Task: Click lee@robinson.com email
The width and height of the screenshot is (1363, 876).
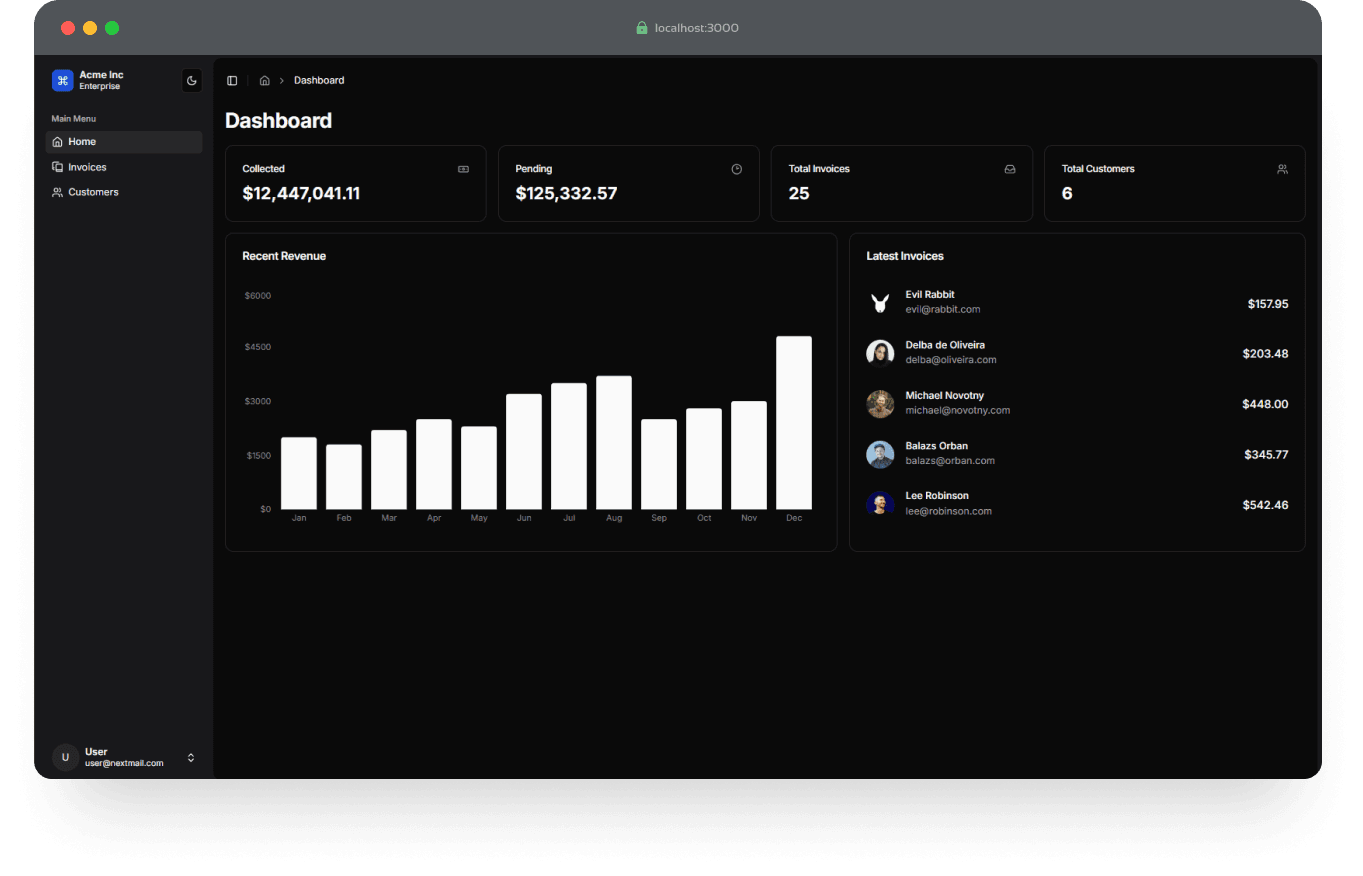Action: [x=949, y=512]
